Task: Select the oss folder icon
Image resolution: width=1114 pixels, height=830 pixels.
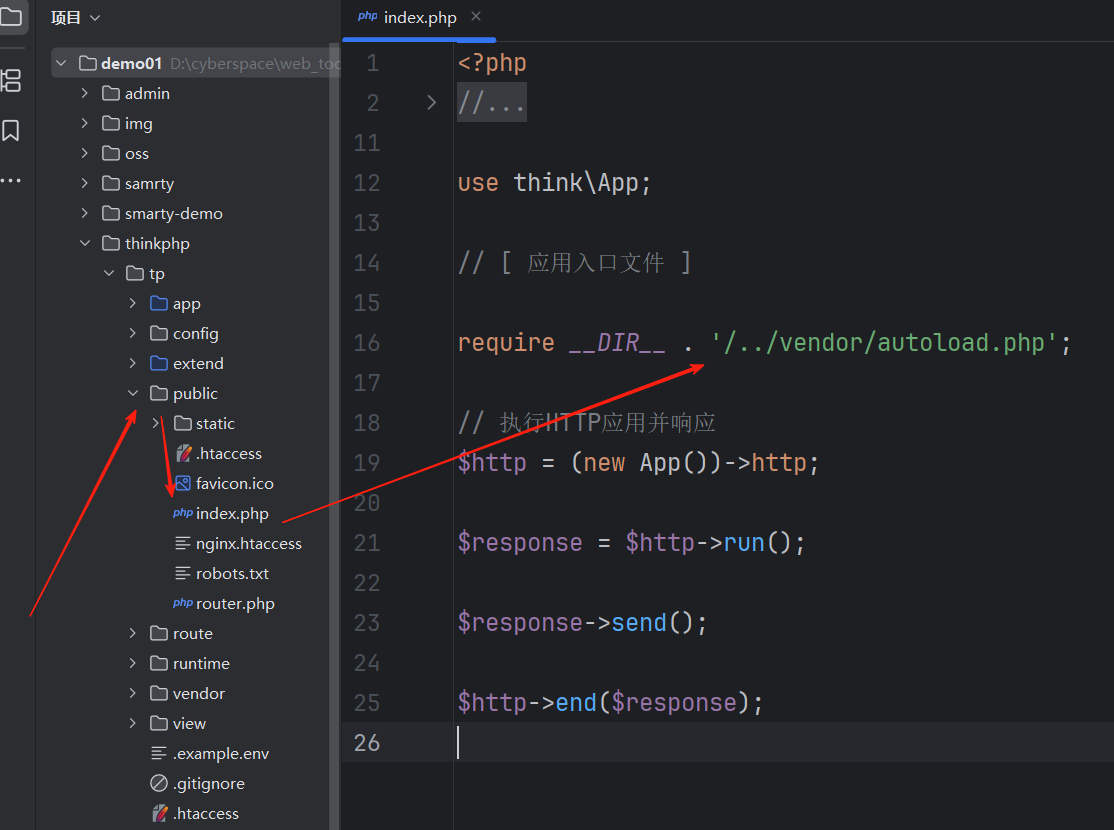Action: [x=111, y=153]
